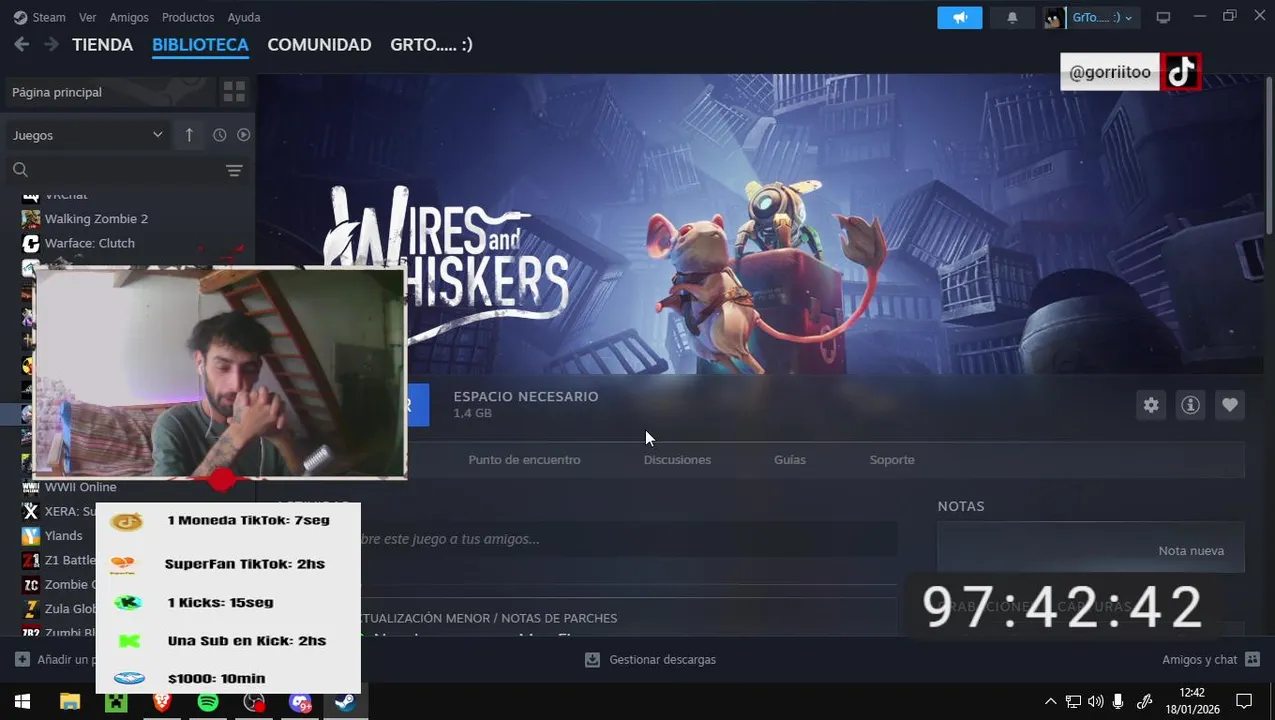This screenshot has width=1275, height=720.
Task: Open the Ver menu
Action: 88,17
